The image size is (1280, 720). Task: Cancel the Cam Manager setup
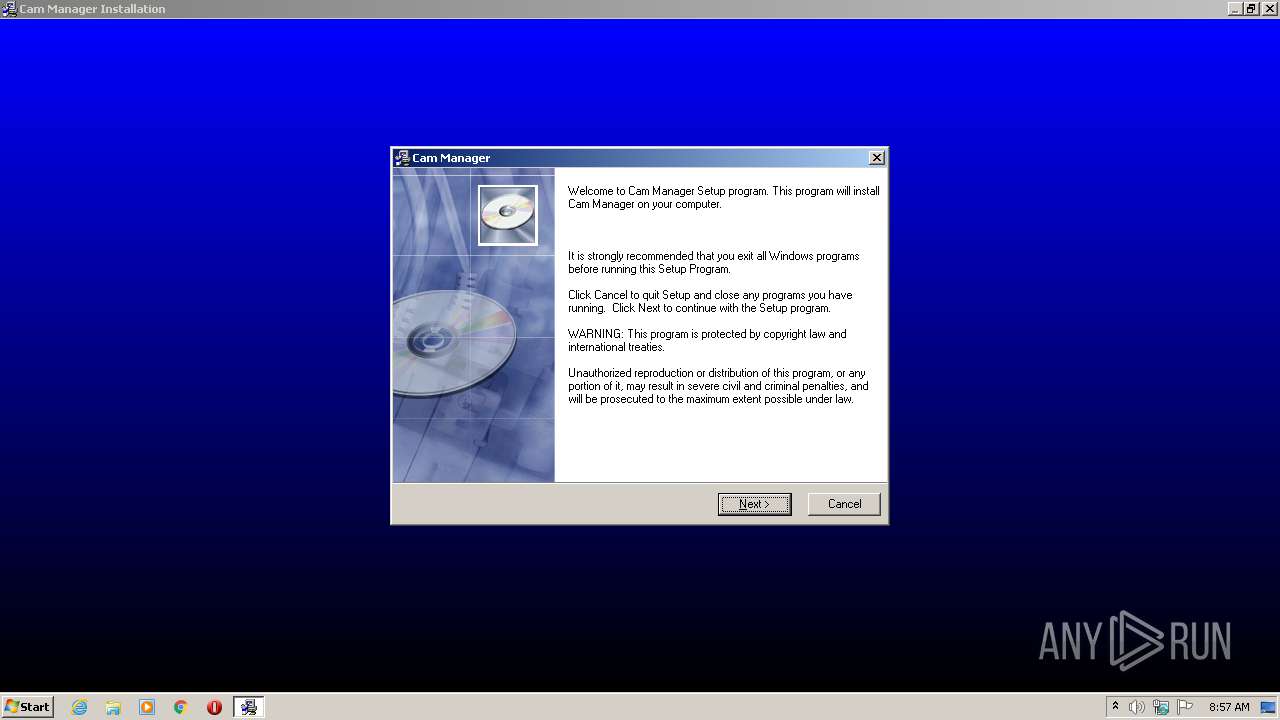pyautogui.click(x=844, y=504)
